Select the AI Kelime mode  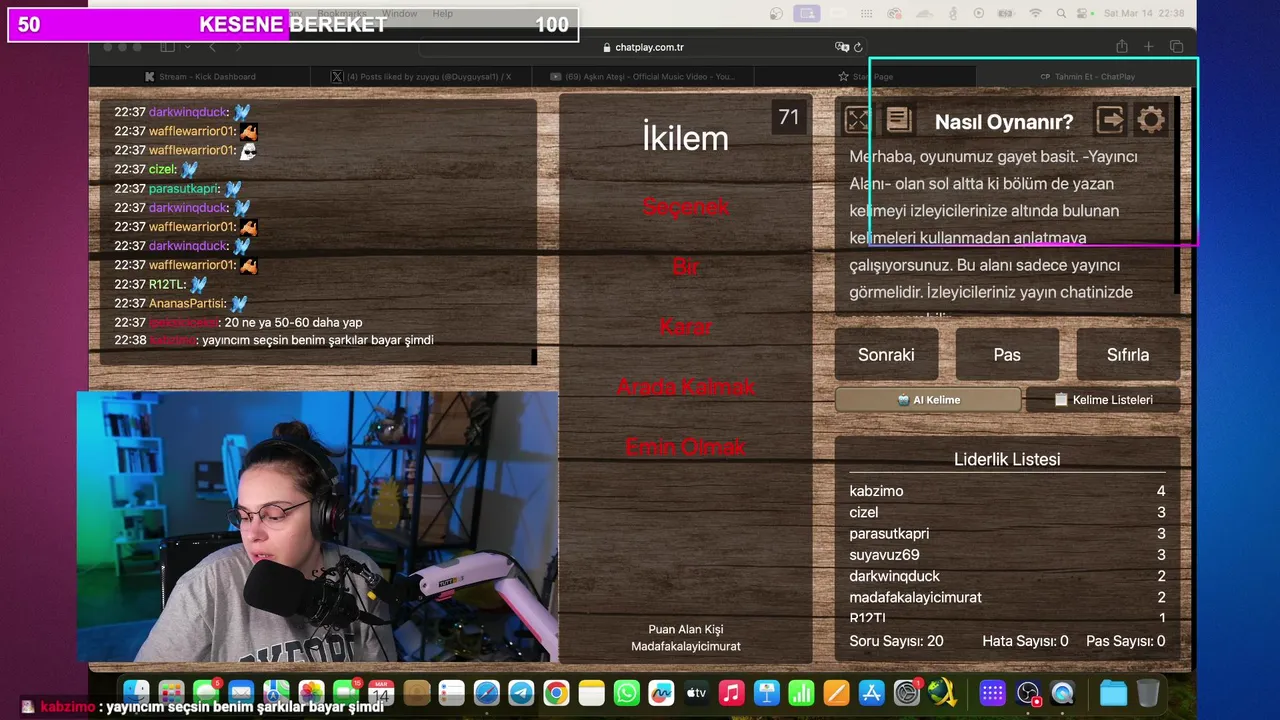coord(929,400)
